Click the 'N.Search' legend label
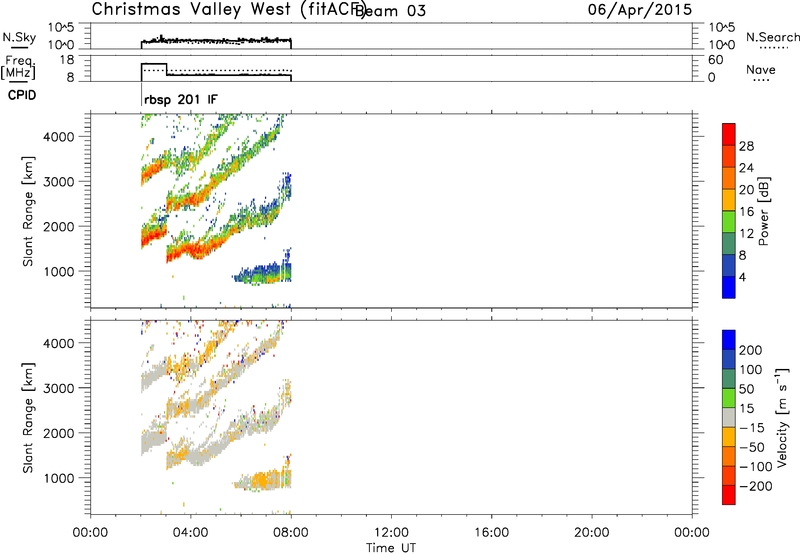 coord(773,37)
